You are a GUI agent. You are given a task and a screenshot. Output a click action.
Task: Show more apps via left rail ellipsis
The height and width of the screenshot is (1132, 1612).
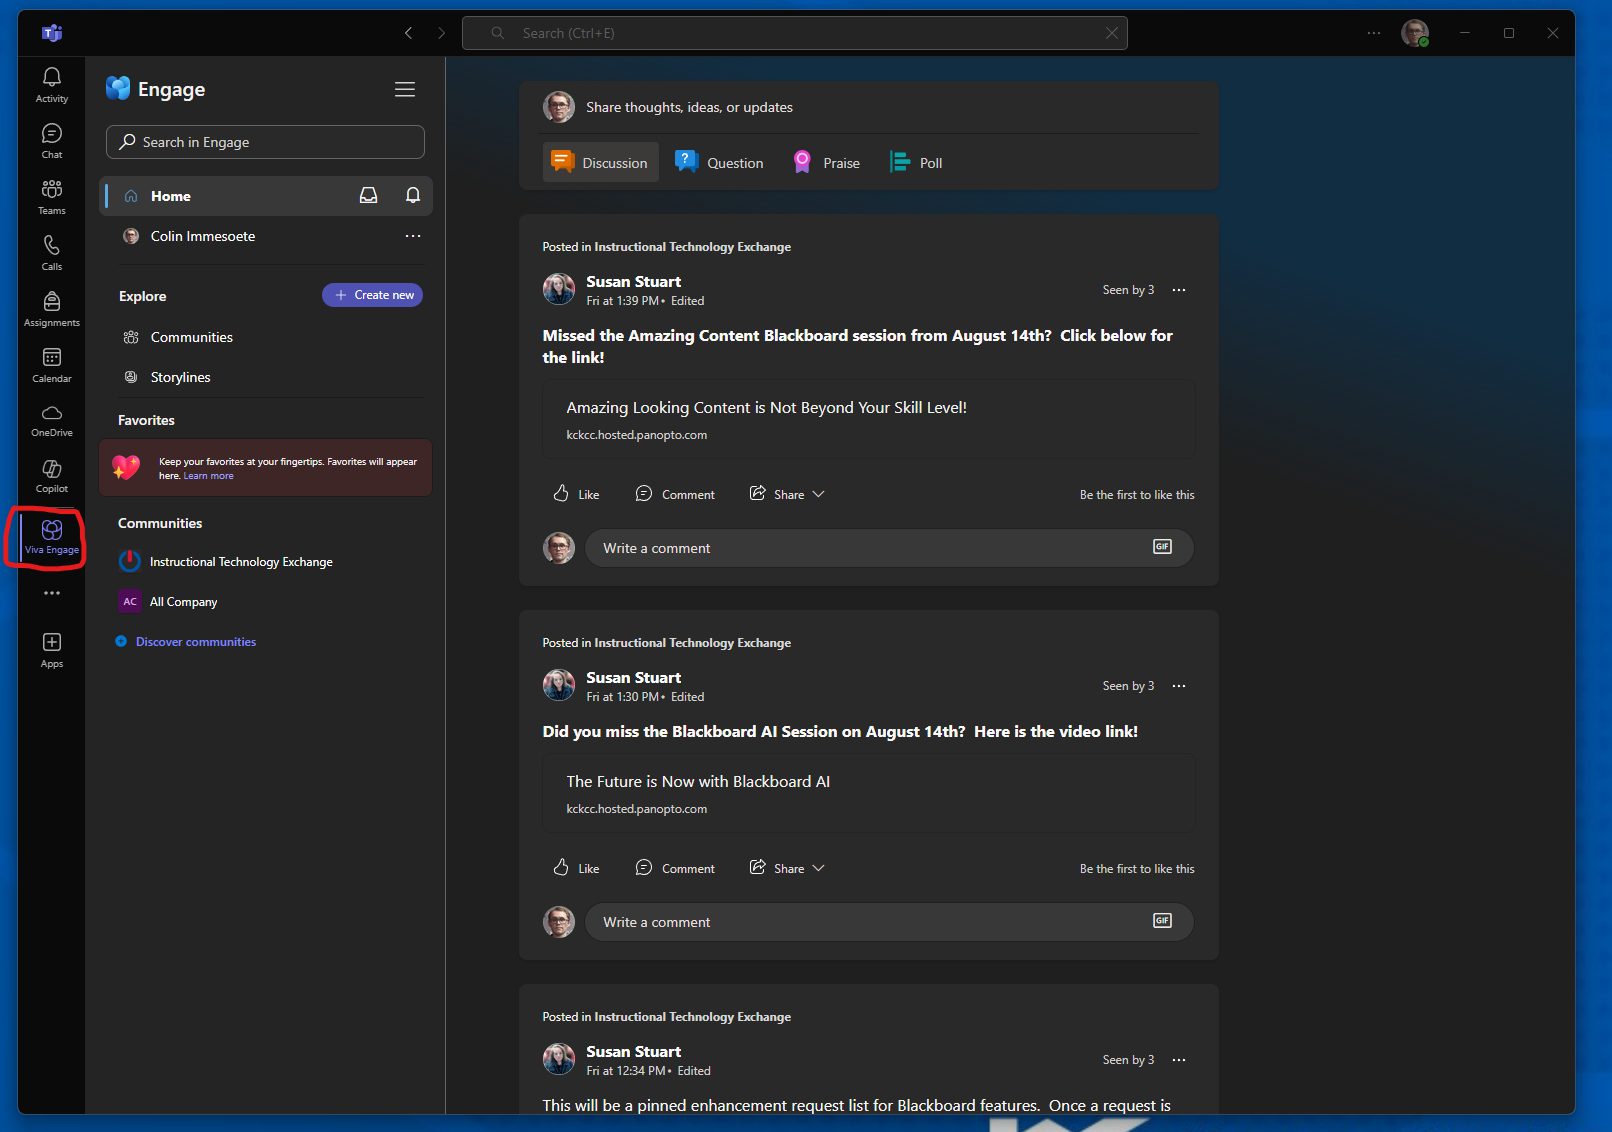point(52,593)
